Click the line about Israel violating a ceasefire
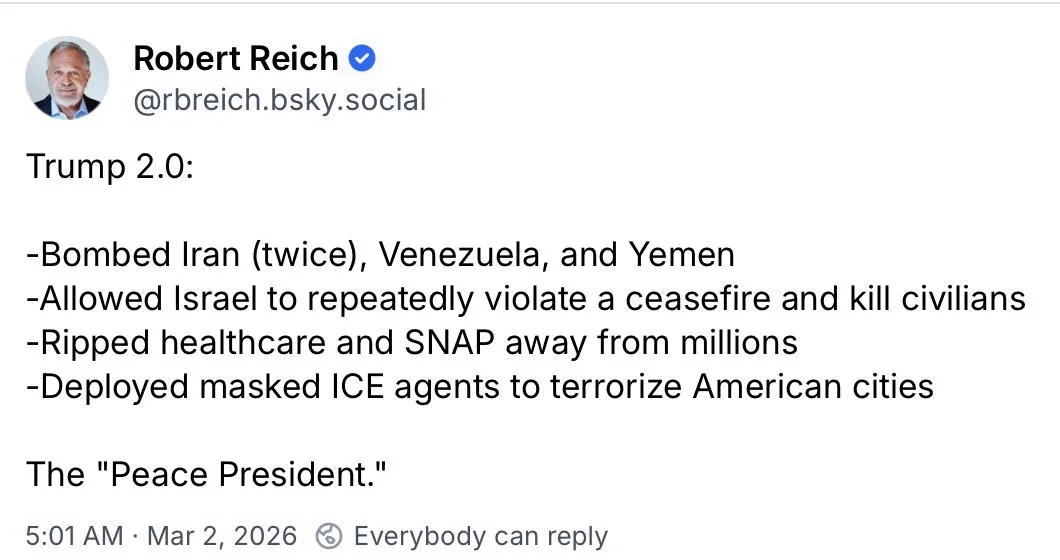Image resolution: width=1060 pixels, height=560 pixels. point(526,299)
